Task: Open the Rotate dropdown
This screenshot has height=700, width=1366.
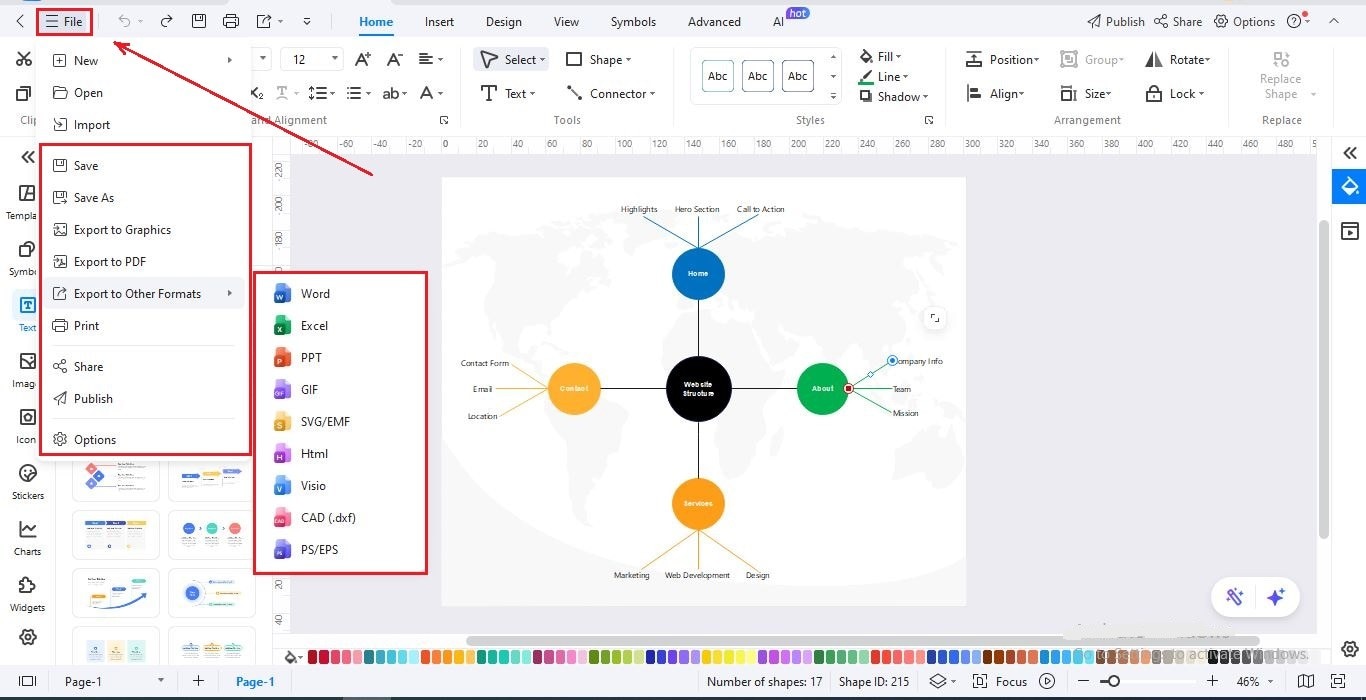Action: click(x=1178, y=60)
